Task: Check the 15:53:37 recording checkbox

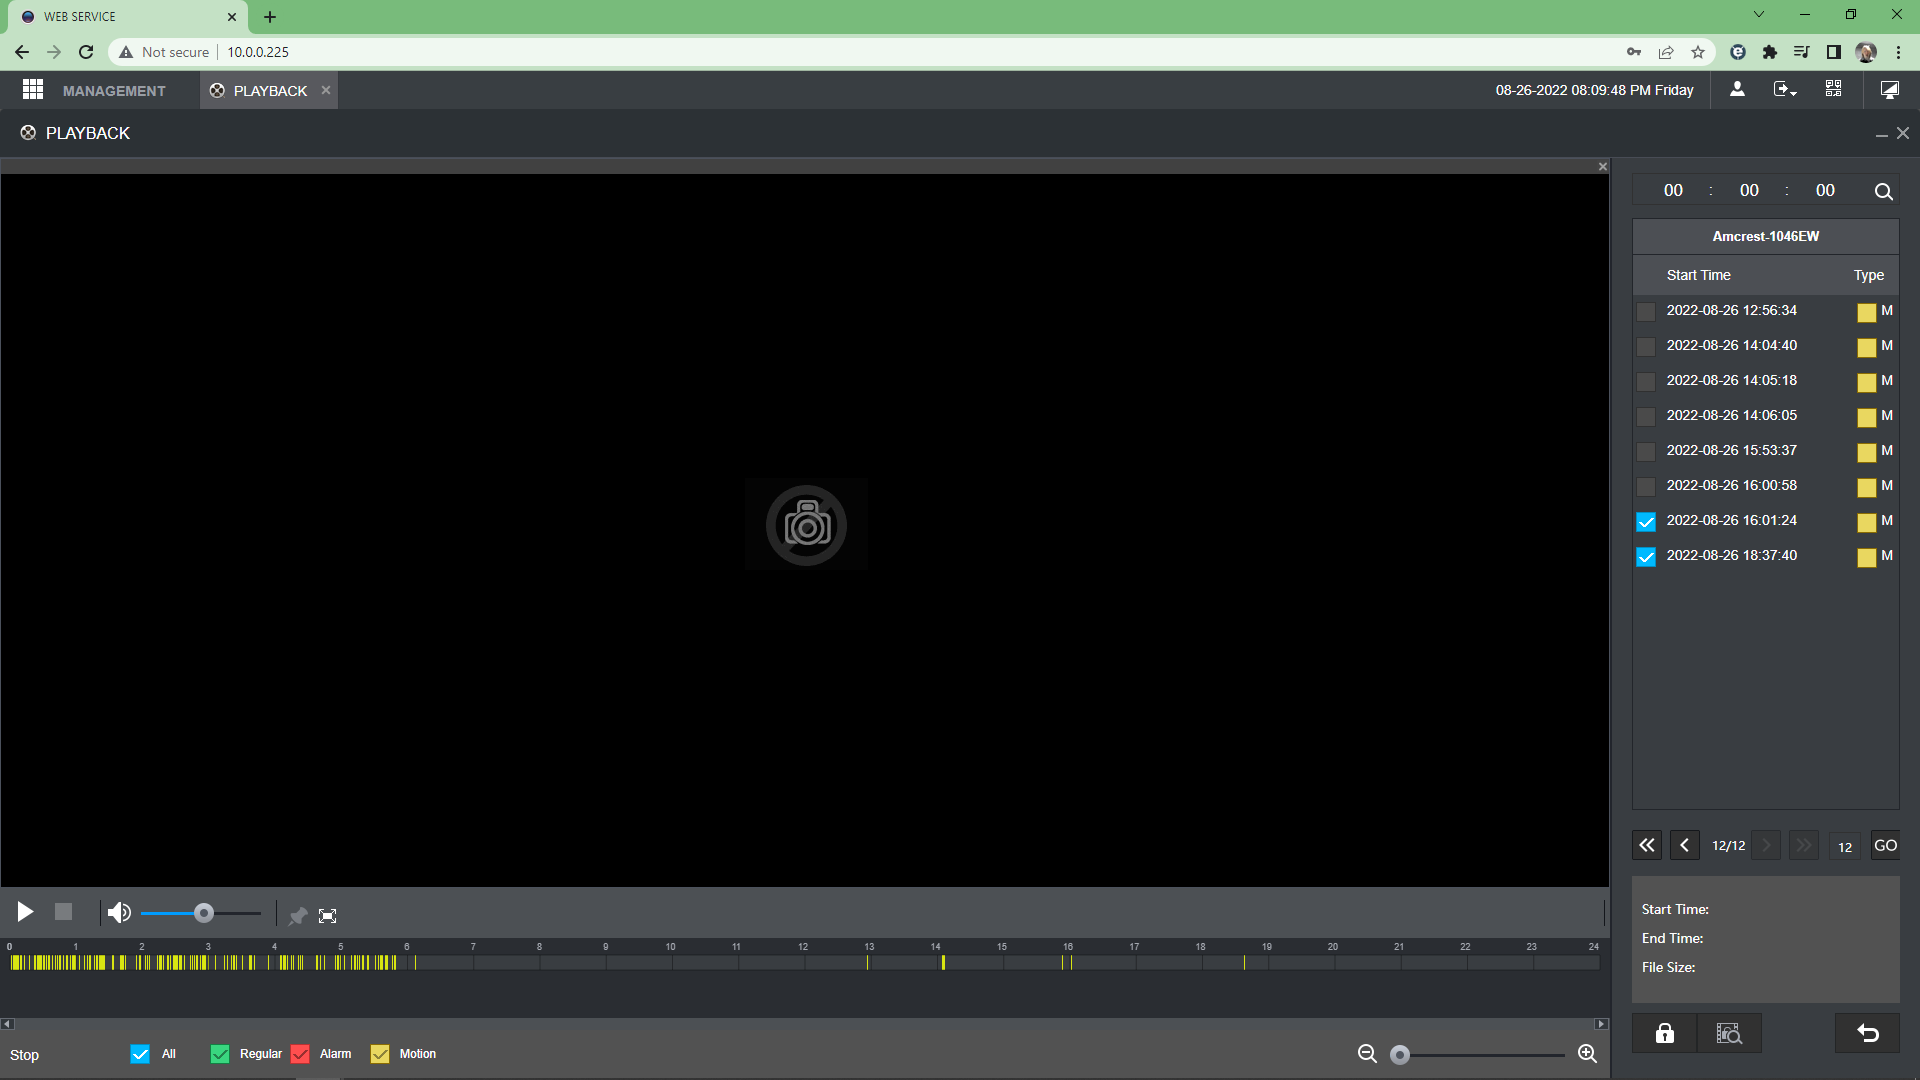Action: tap(1646, 452)
